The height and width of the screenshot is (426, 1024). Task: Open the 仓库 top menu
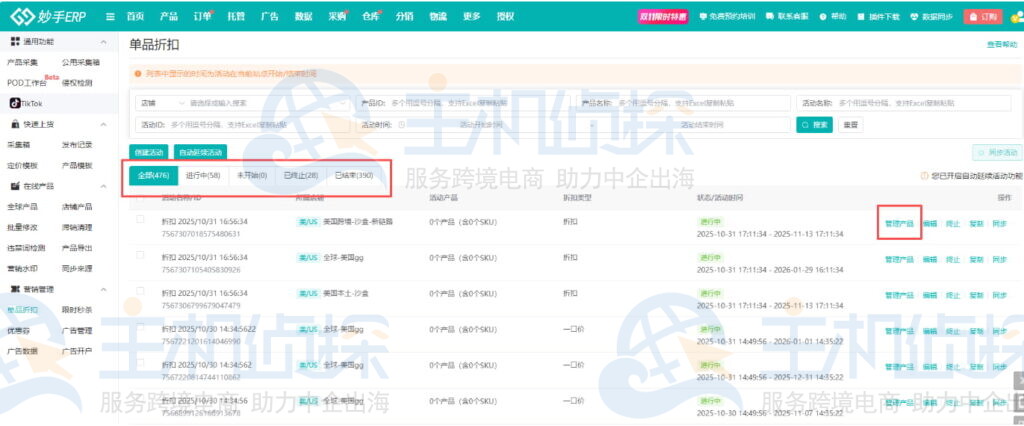(371, 17)
